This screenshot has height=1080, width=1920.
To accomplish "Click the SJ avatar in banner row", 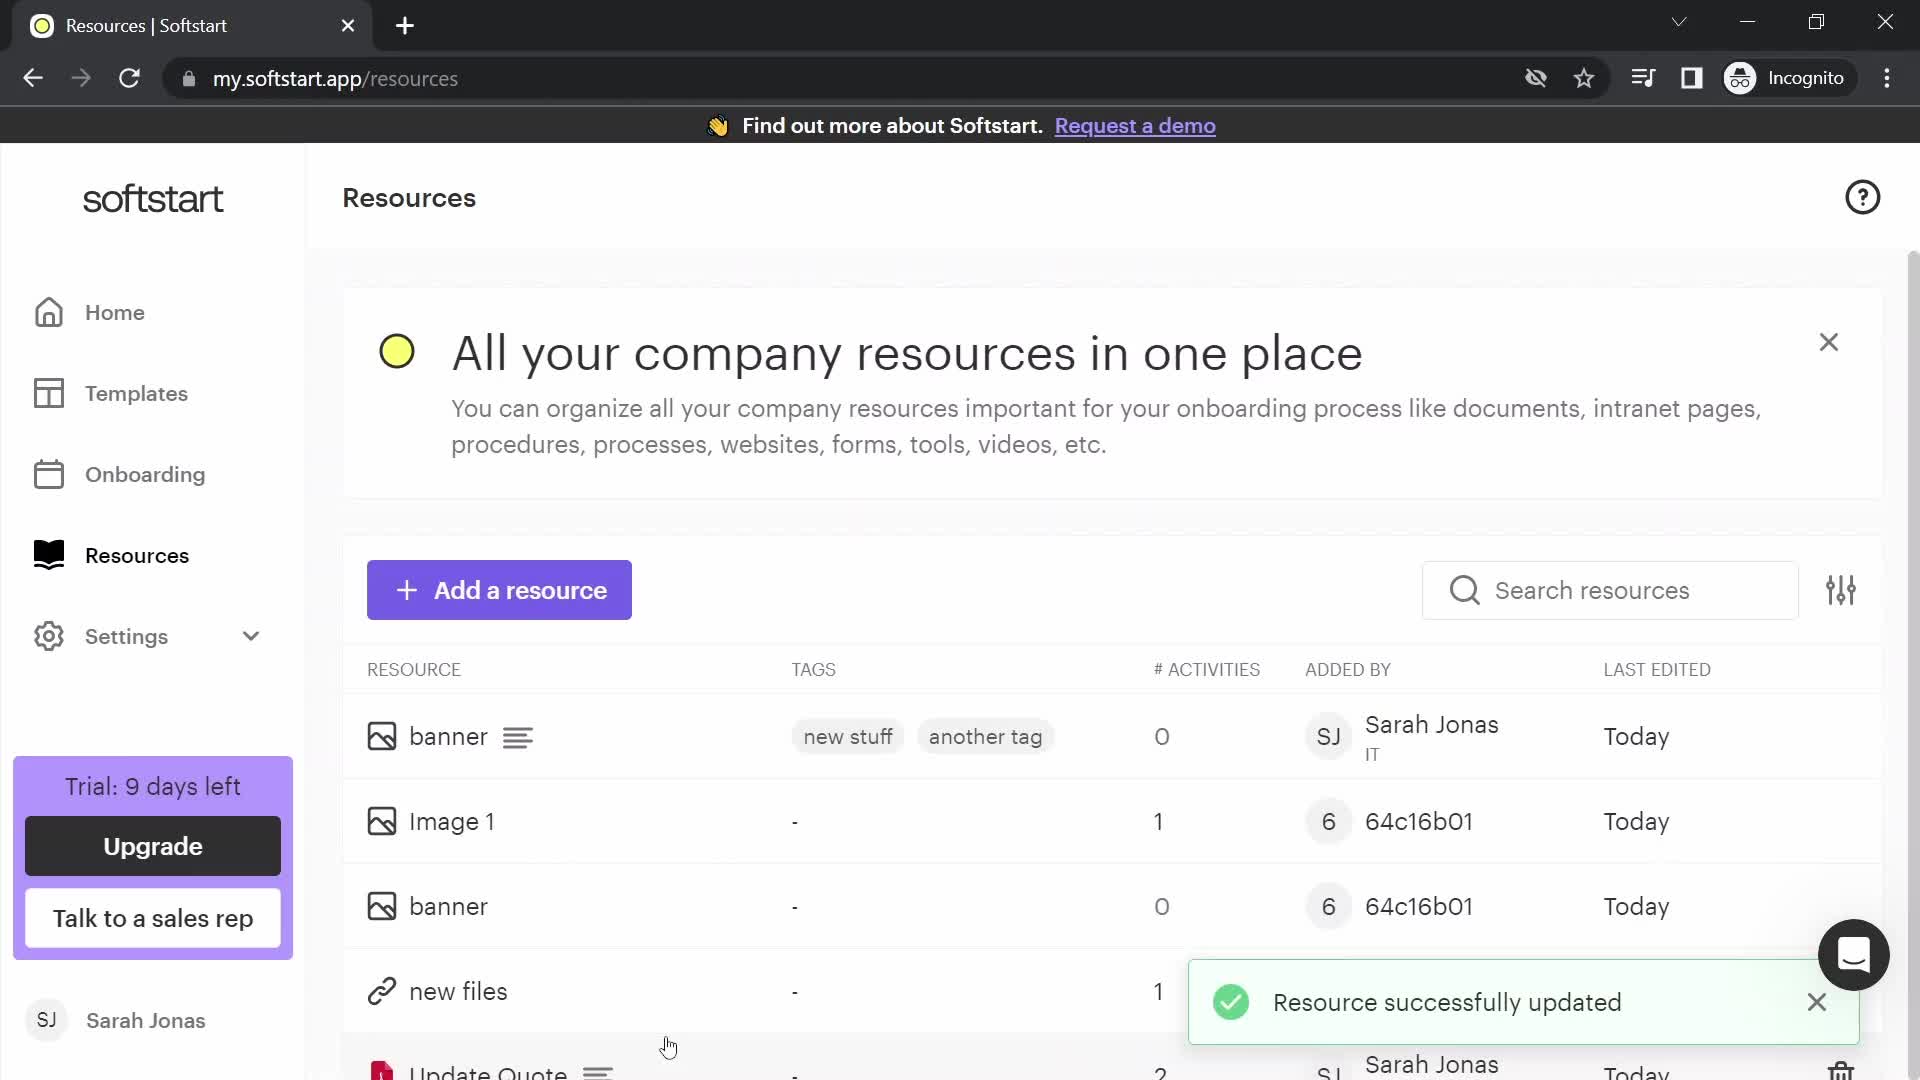I will coord(1328,737).
